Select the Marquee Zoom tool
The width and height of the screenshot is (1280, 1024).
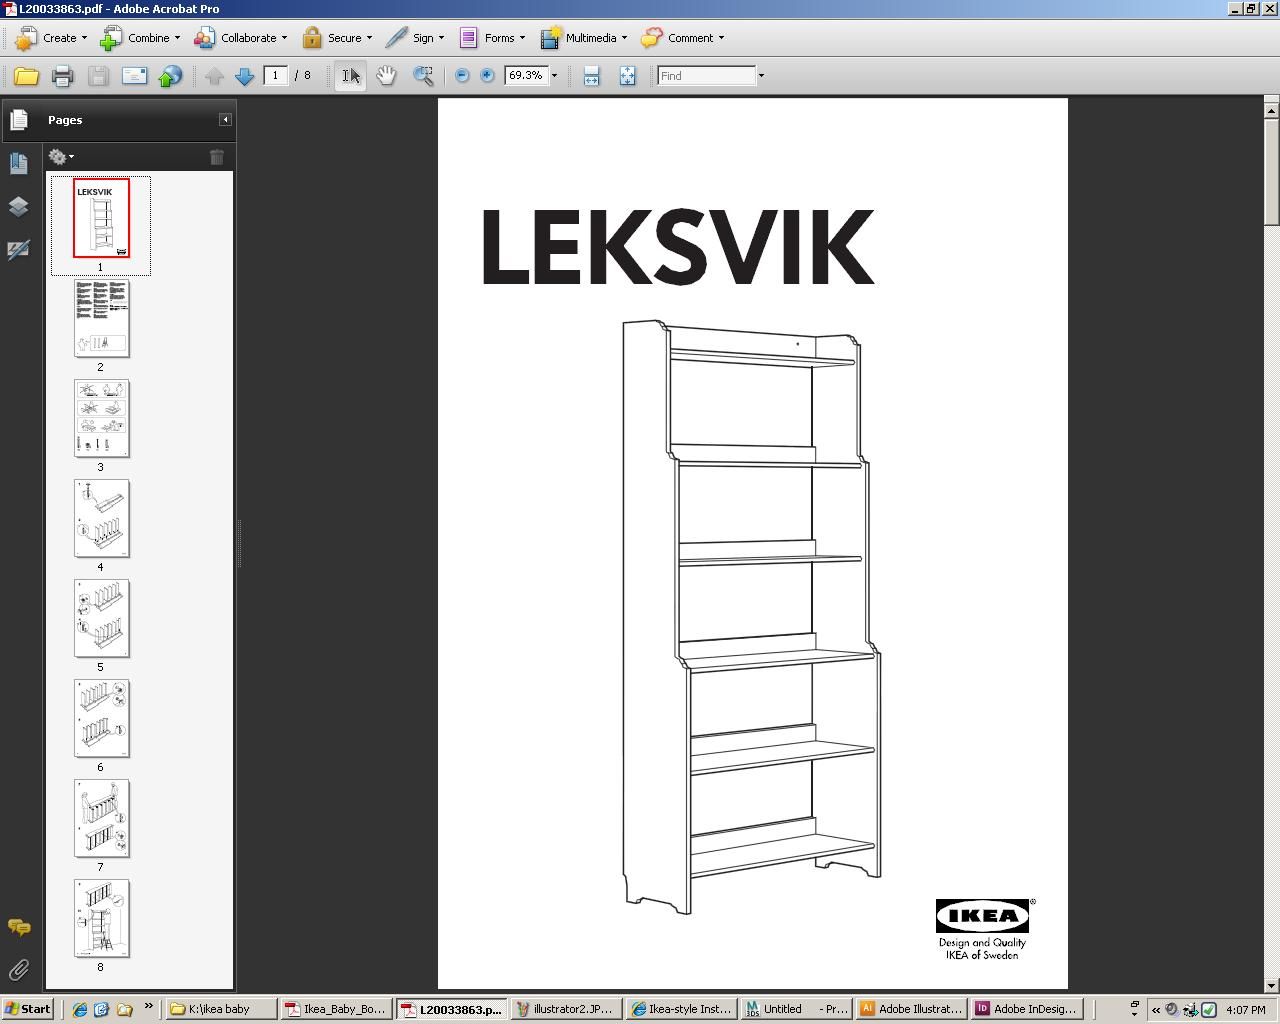(x=422, y=75)
